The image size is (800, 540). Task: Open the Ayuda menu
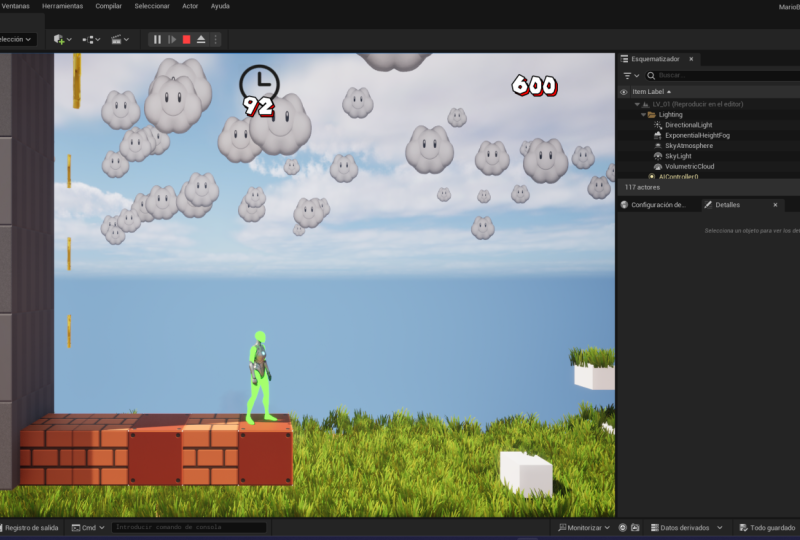coord(220,6)
